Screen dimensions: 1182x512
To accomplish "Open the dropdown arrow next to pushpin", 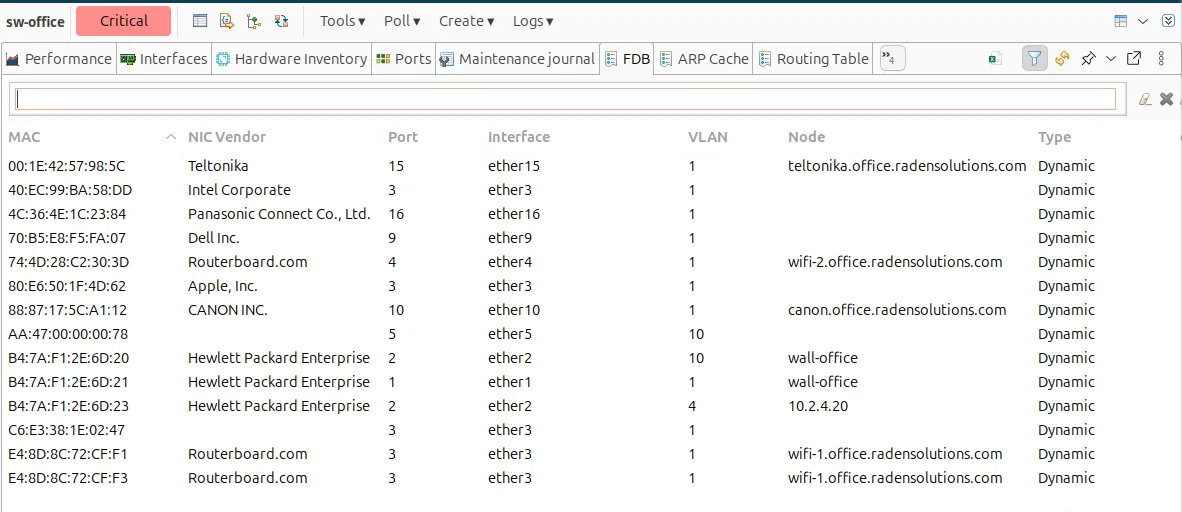I will (1110, 59).
